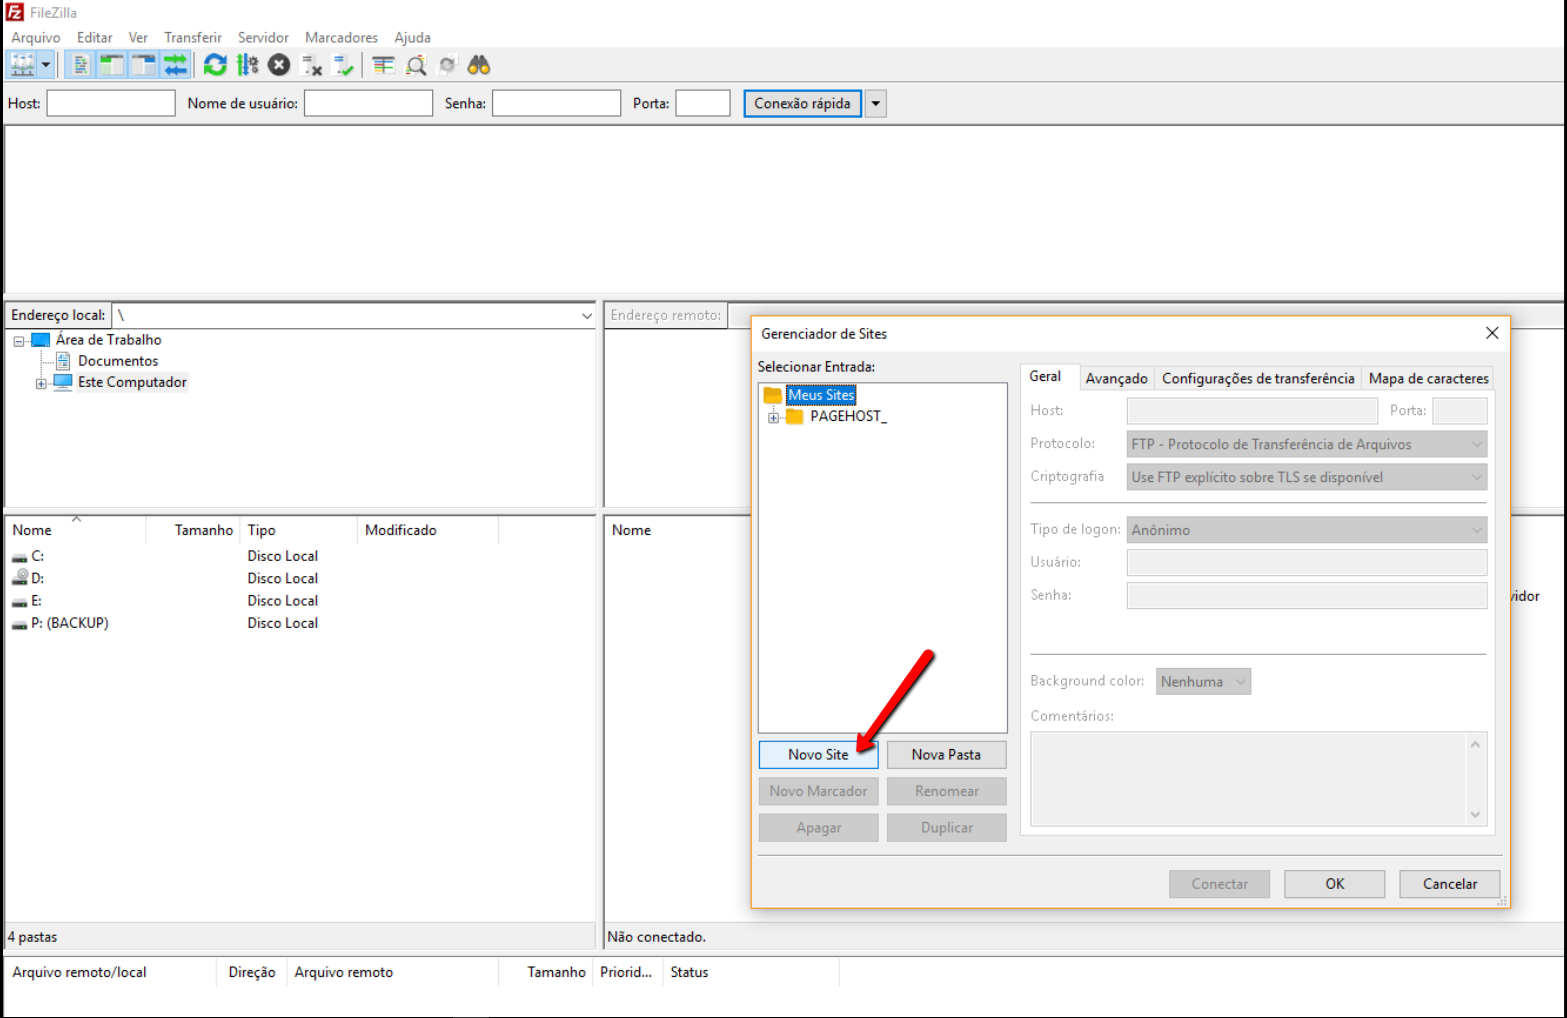Sort queue by Arquivo remoto/local column
Screen dimensions: 1567x1018
110,972
